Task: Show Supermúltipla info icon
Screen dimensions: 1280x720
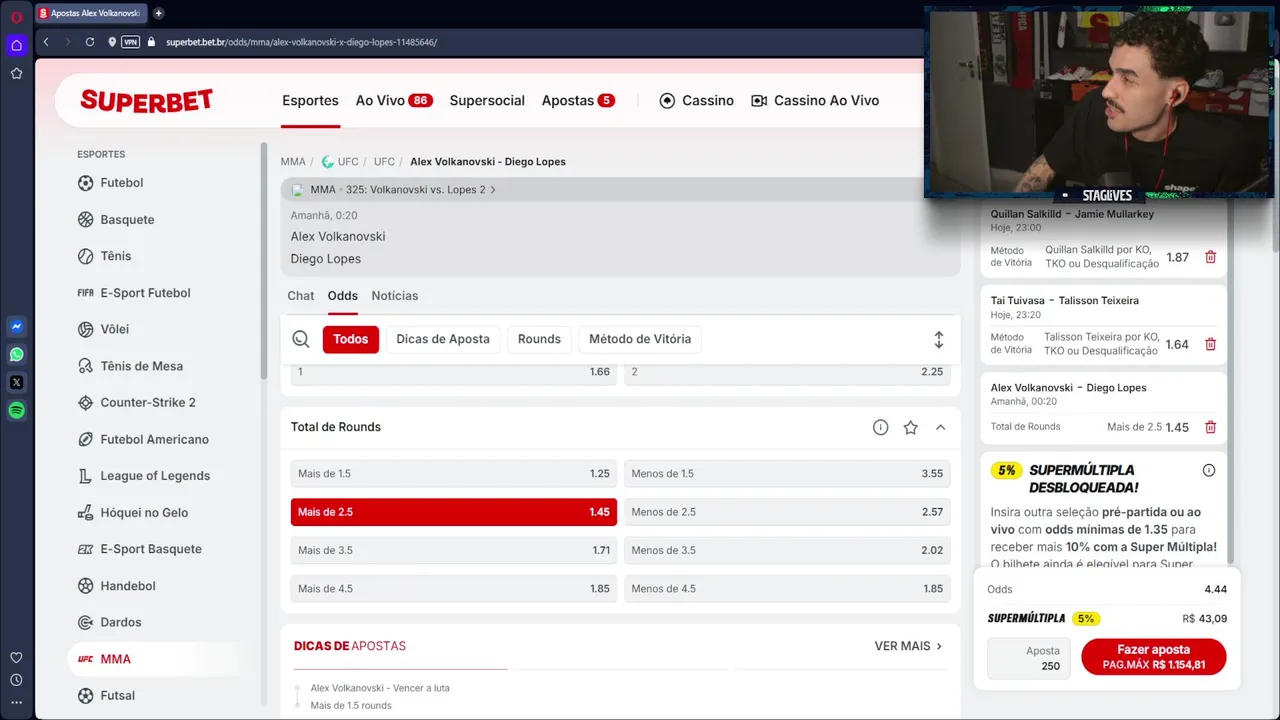Action: [1208, 470]
